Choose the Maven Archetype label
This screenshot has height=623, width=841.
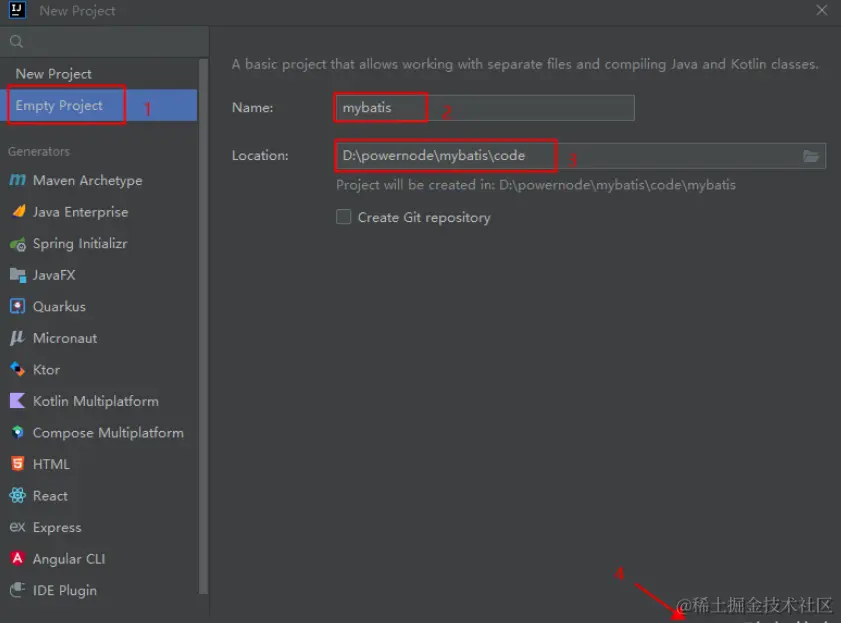coord(87,180)
